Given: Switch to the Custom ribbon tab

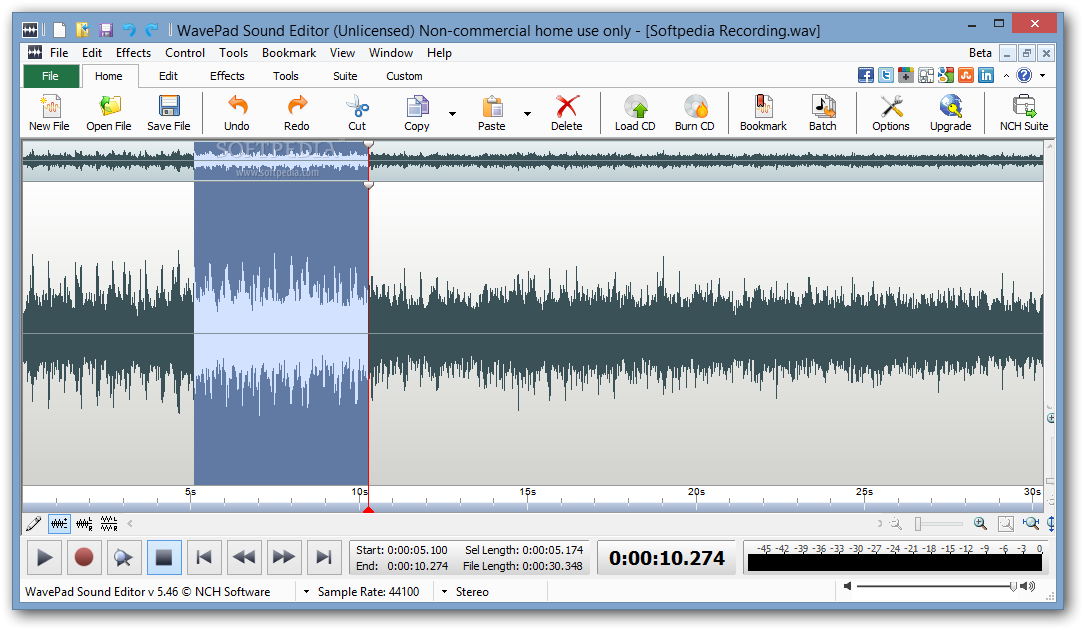Looking at the screenshot, I should 404,76.
